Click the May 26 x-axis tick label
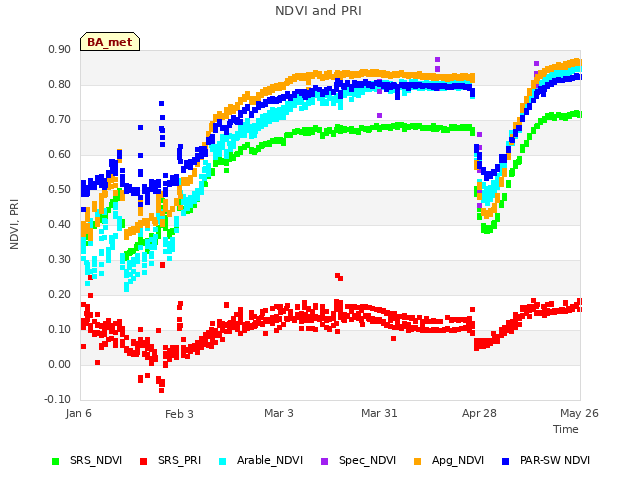640x480 pixels. point(579,413)
